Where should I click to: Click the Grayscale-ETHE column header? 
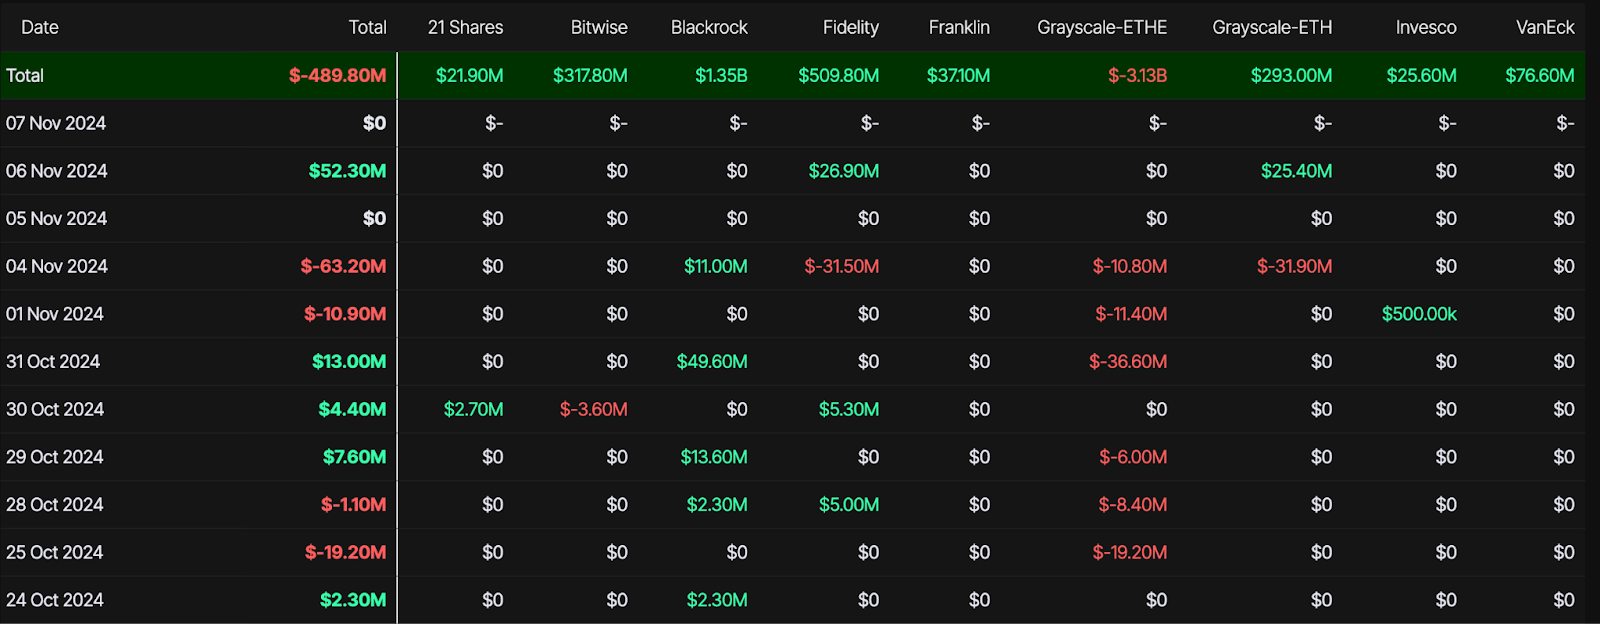[1102, 28]
